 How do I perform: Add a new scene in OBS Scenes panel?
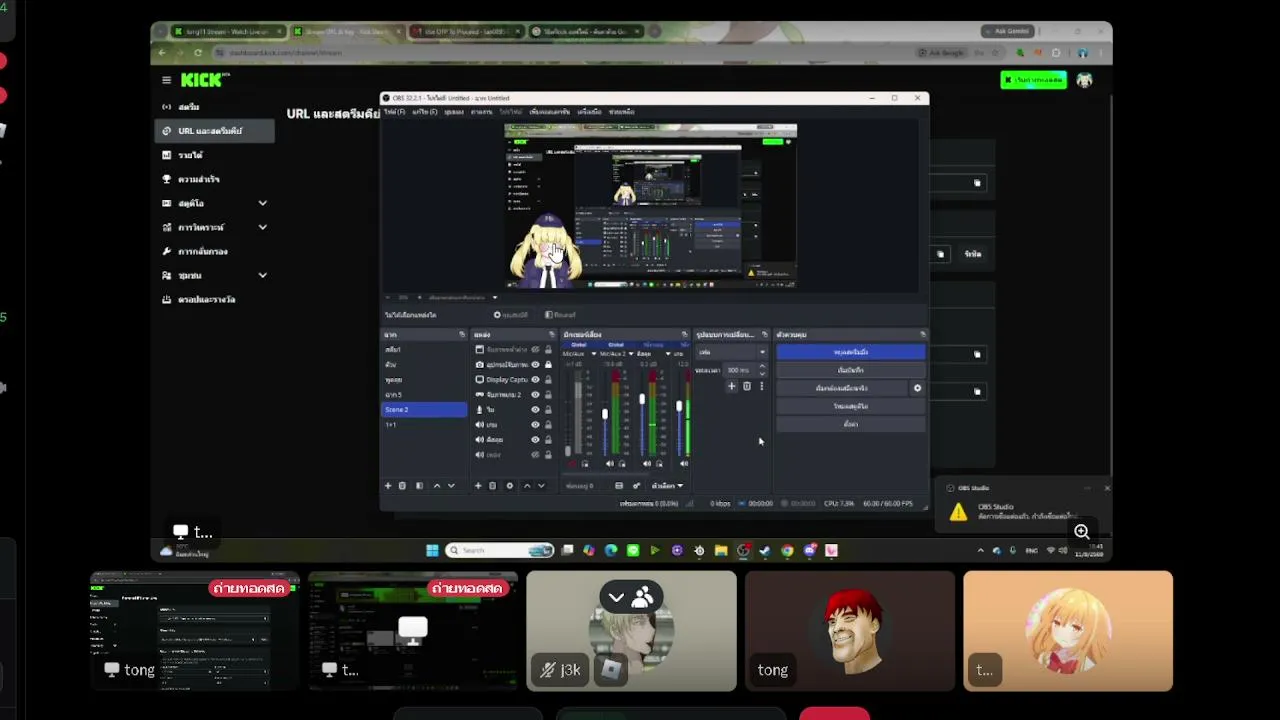point(388,486)
